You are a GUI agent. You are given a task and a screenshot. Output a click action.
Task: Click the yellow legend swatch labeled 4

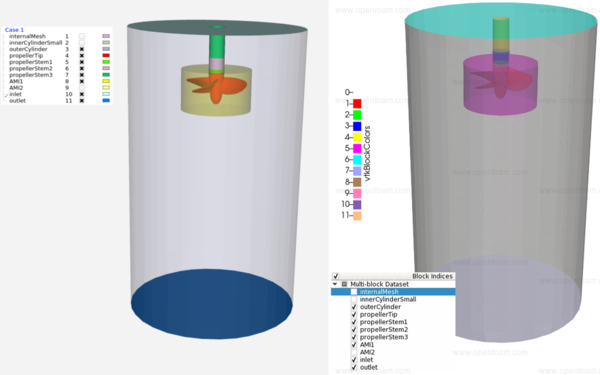[357, 137]
